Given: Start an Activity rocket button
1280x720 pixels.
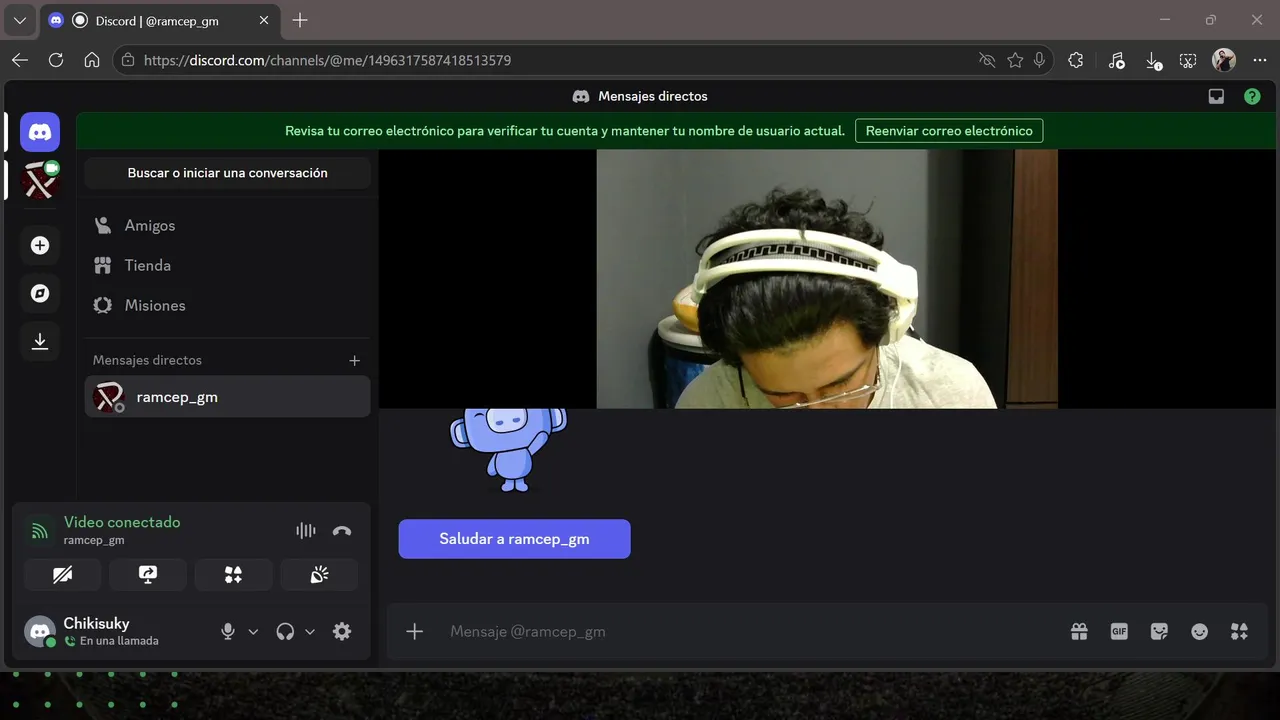Looking at the screenshot, I should coord(233,574).
